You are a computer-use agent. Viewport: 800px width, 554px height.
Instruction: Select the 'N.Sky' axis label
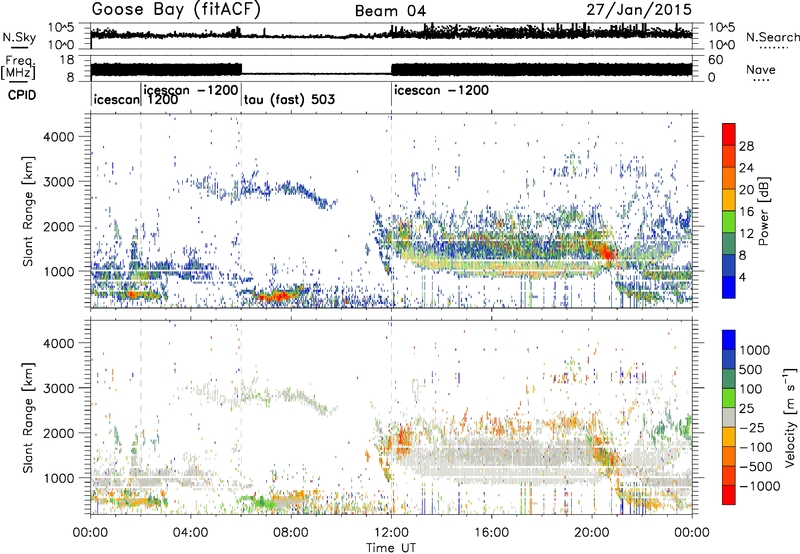pyautogui.click(x=19, y=37)
